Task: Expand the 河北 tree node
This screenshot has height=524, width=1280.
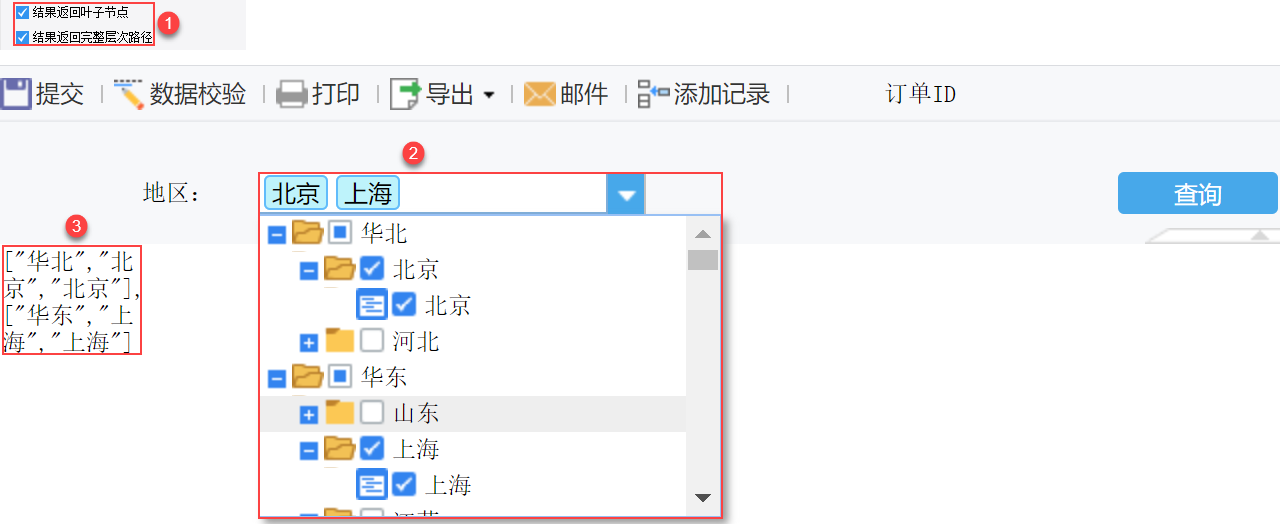Action: (x=309, y=343)
